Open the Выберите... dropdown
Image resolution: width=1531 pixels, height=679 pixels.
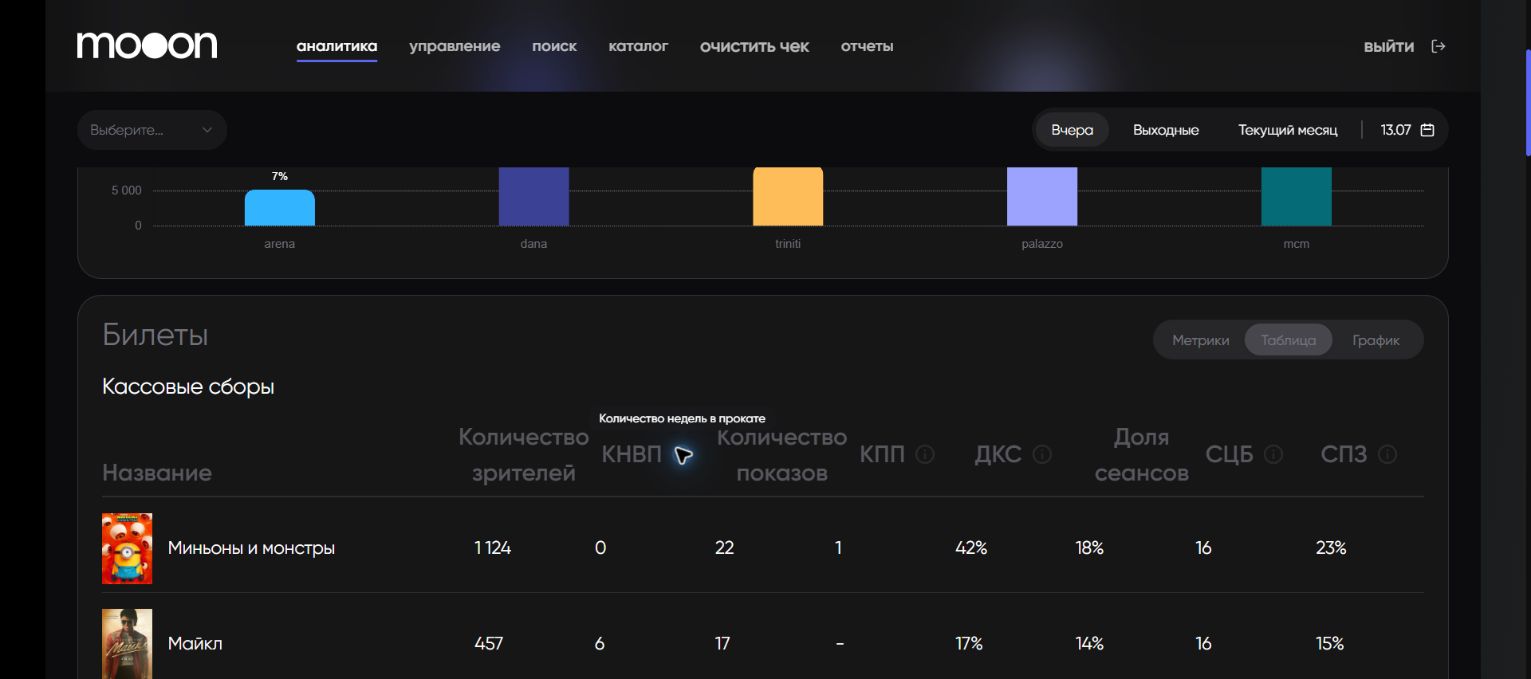tap(152, 130)
